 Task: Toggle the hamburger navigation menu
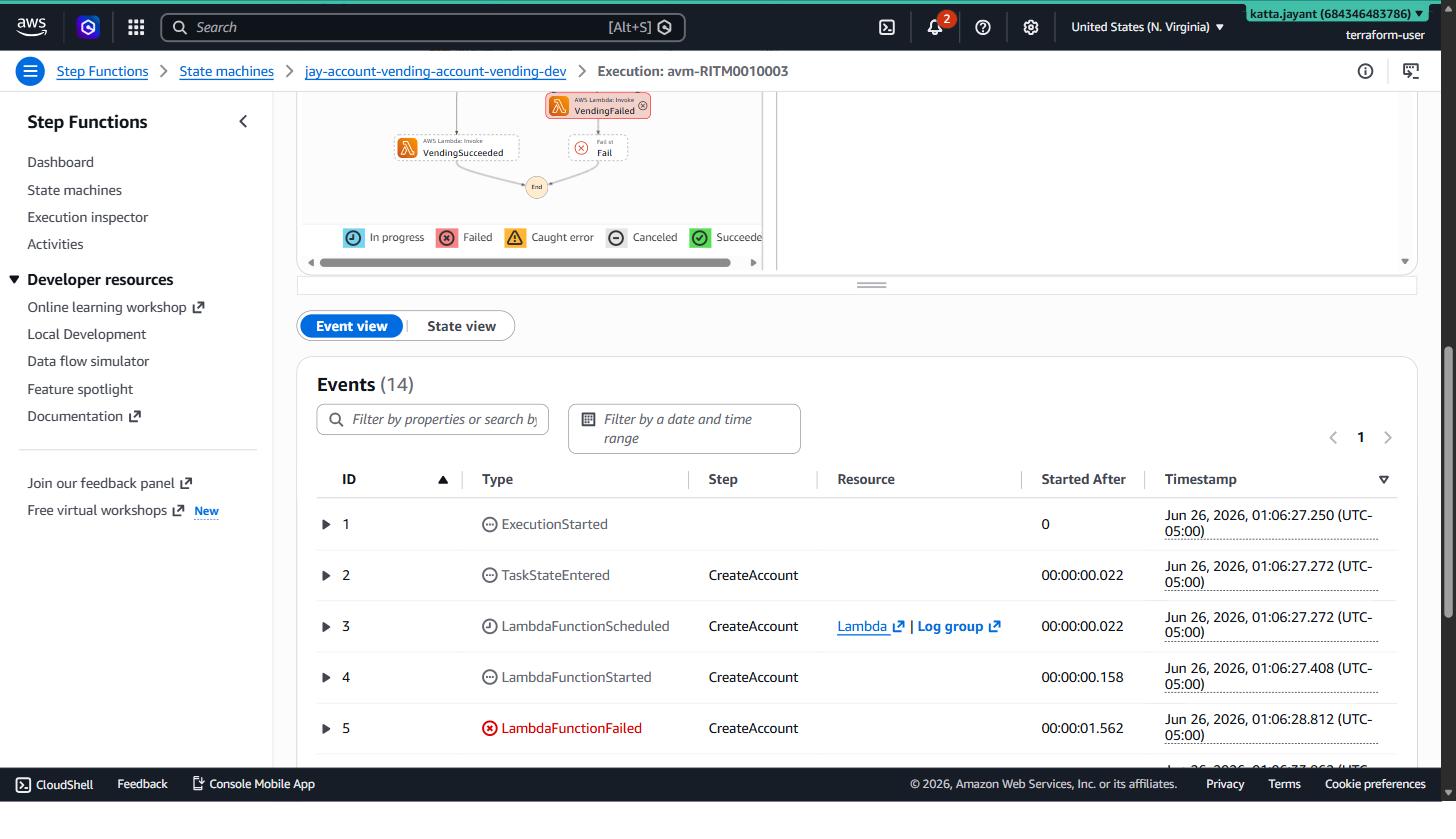click(x=30, y=71)
